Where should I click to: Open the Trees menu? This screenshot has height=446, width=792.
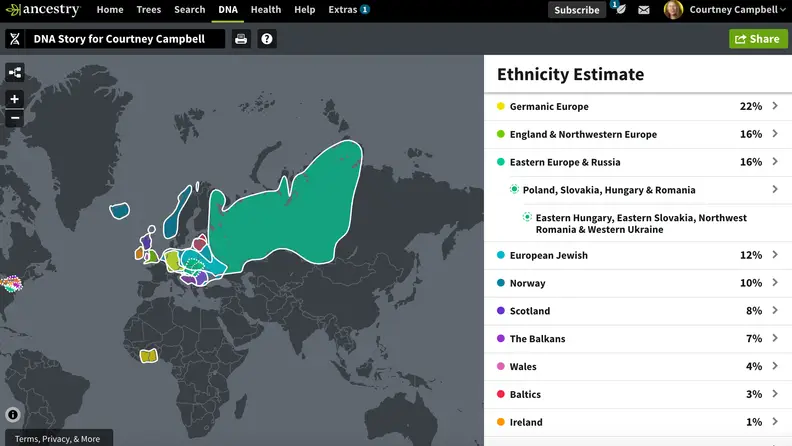click(148, 10)
